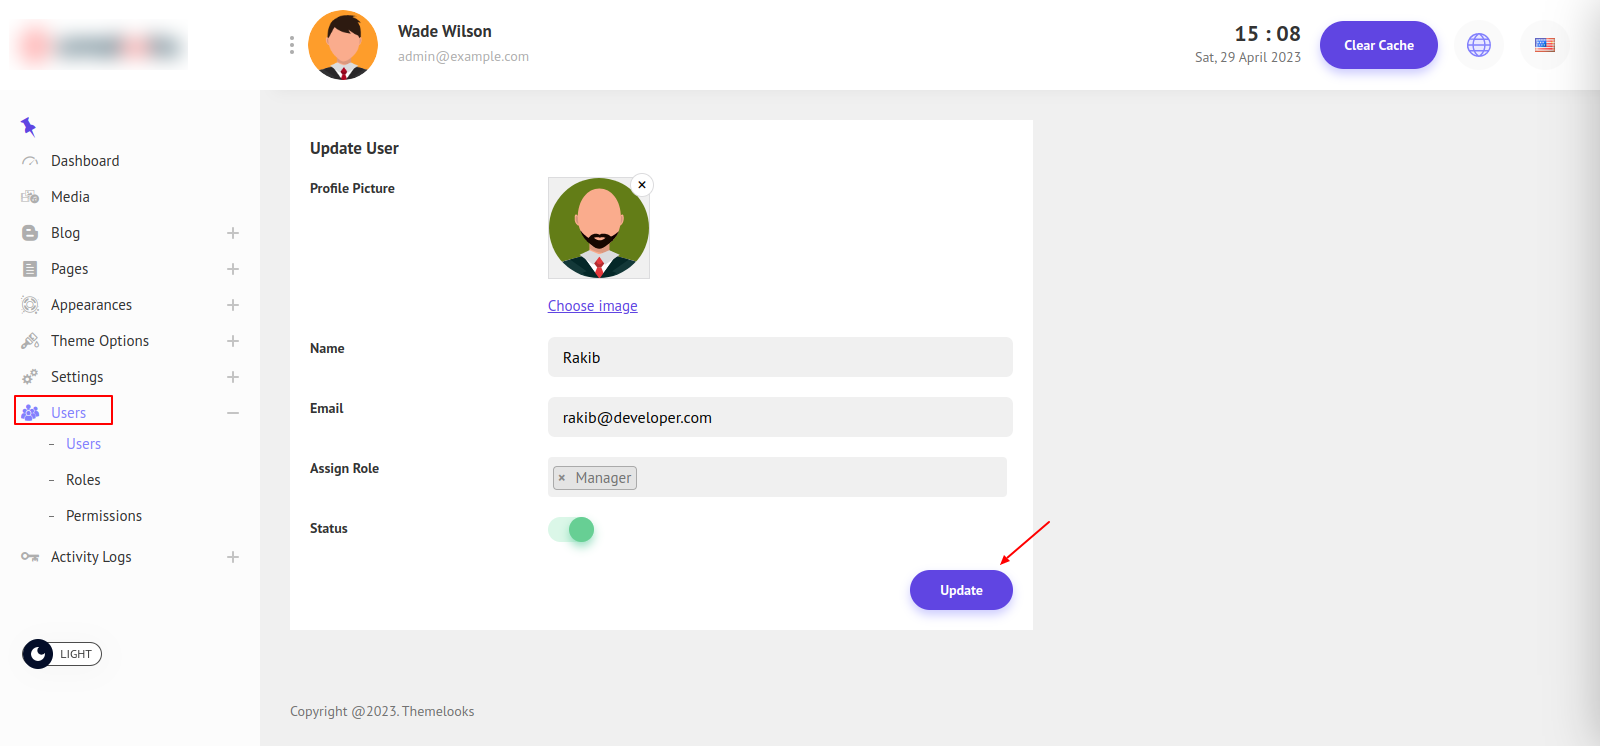Click the Media icon in the sidebar
Screen dimensions: 1600x746
(x=30, y=197)
